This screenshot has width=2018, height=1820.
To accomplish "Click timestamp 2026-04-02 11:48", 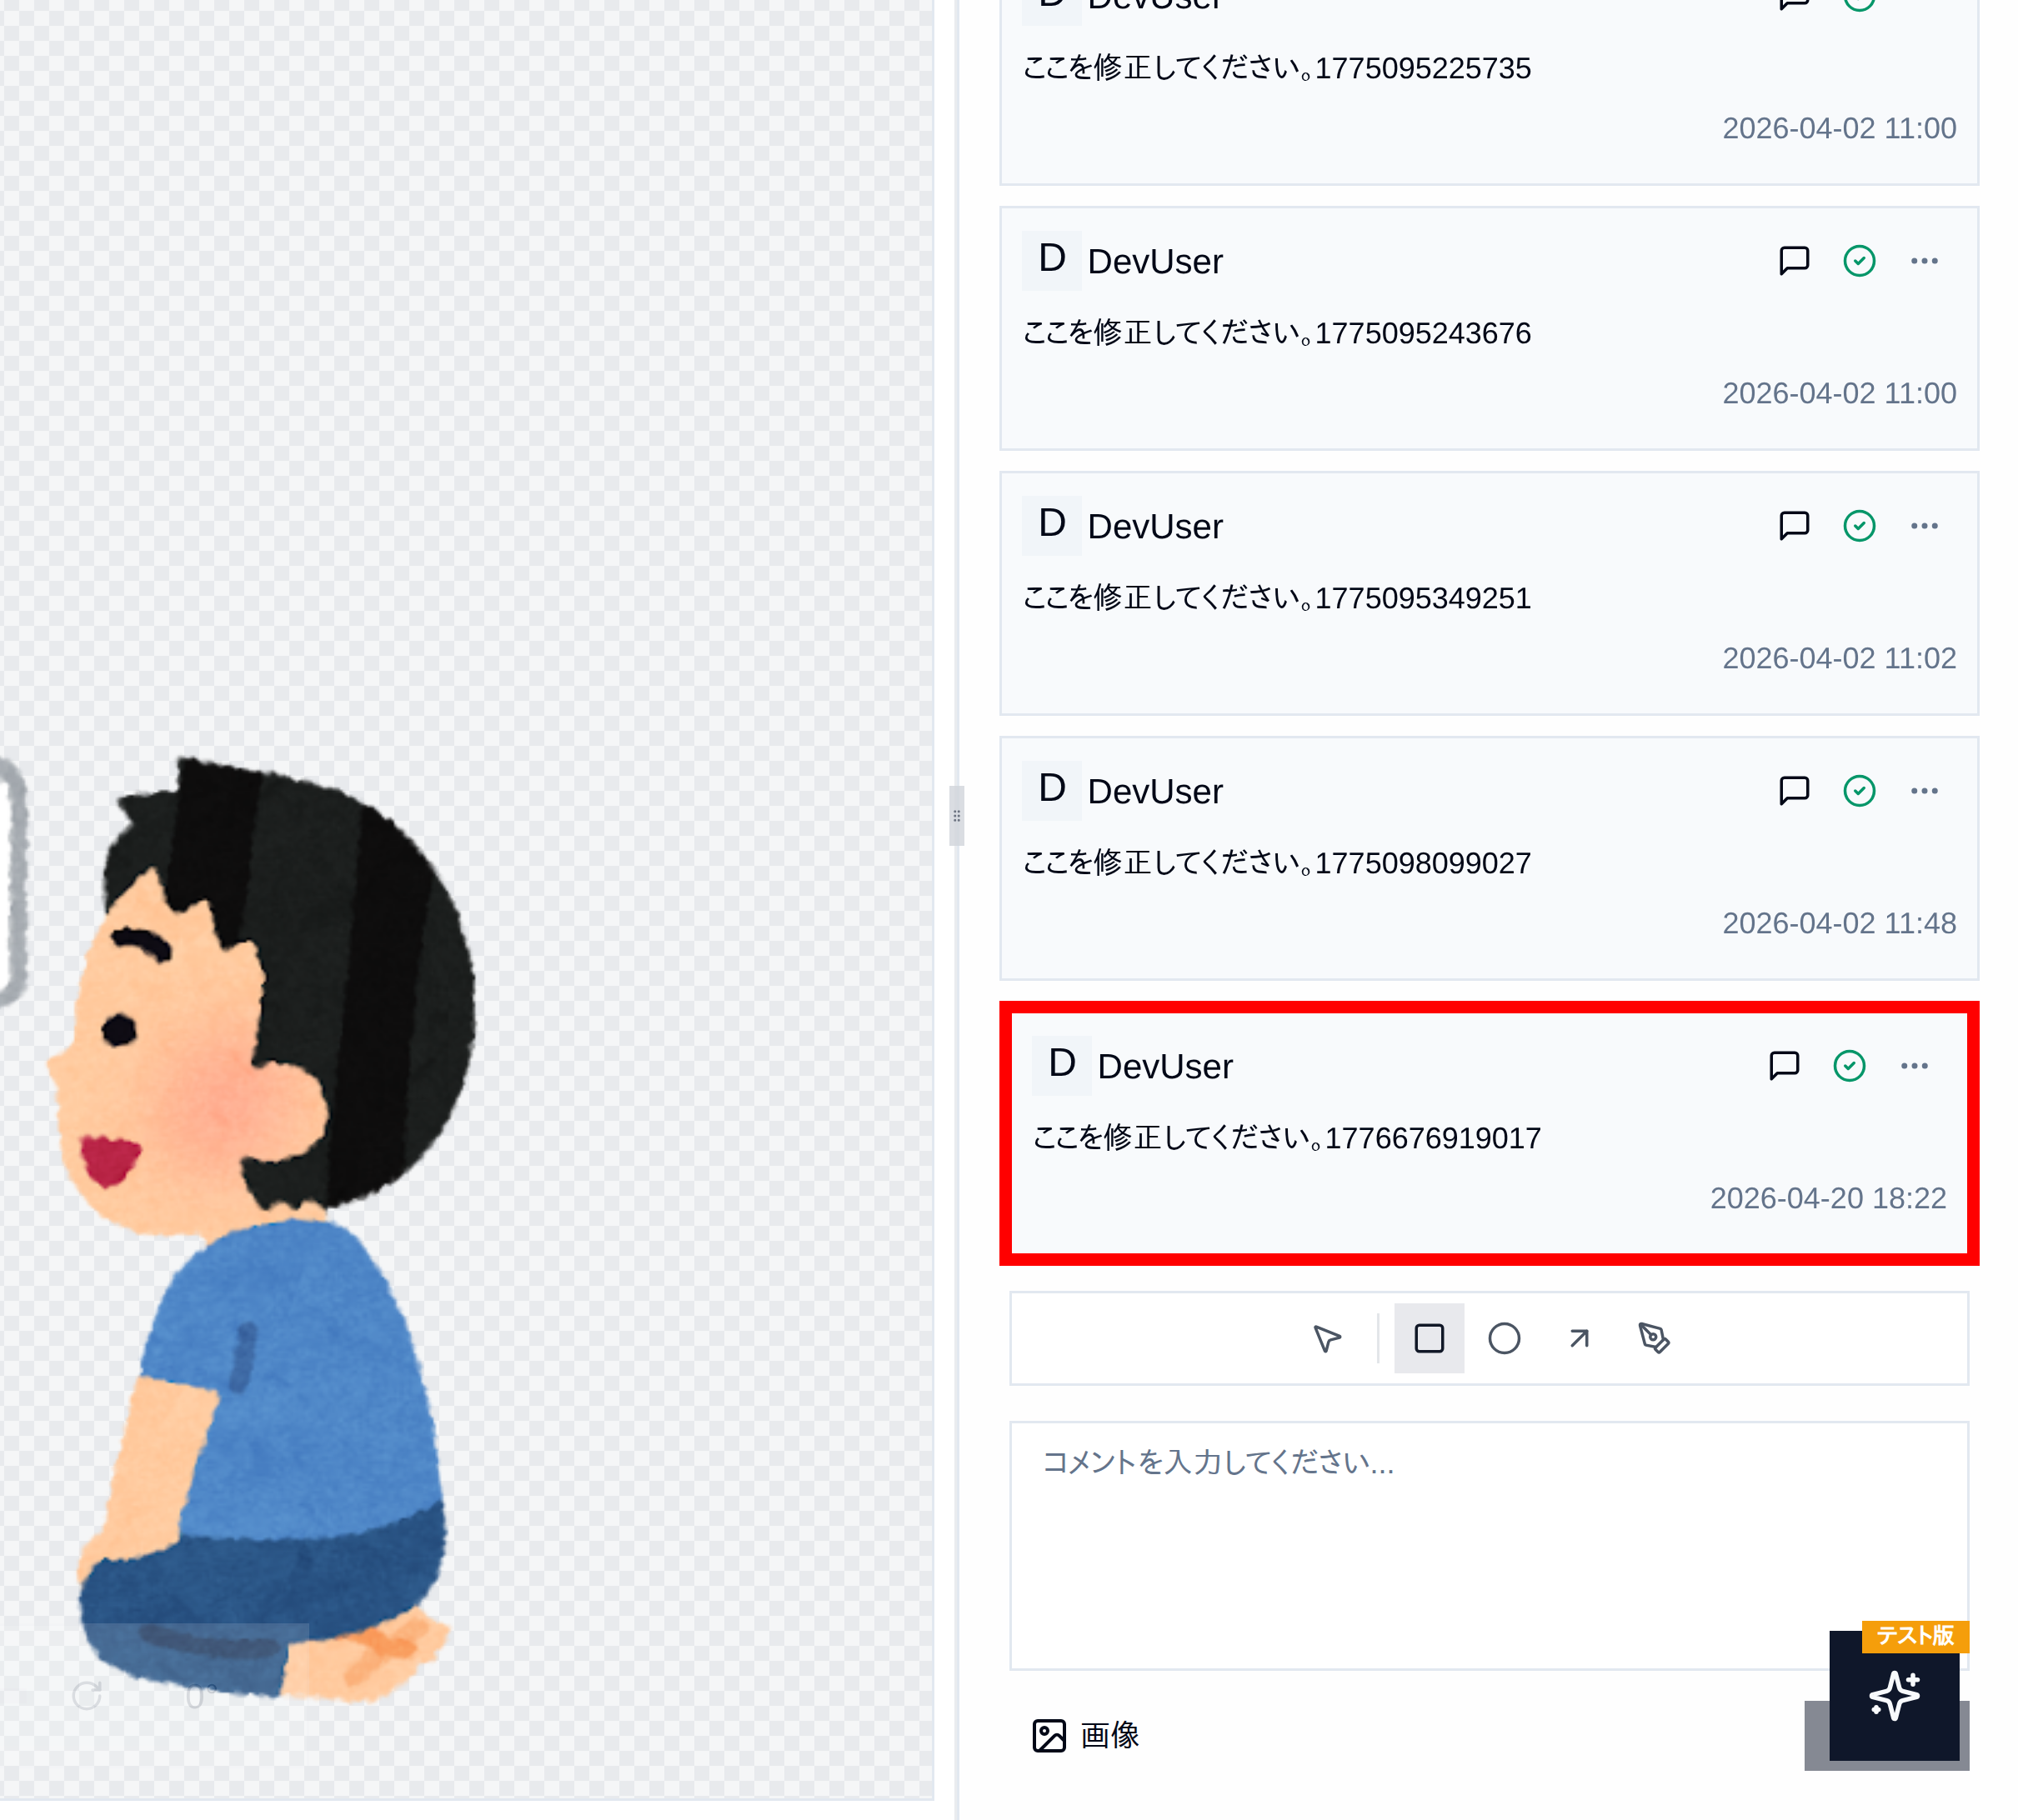I will click(1839, 923).
